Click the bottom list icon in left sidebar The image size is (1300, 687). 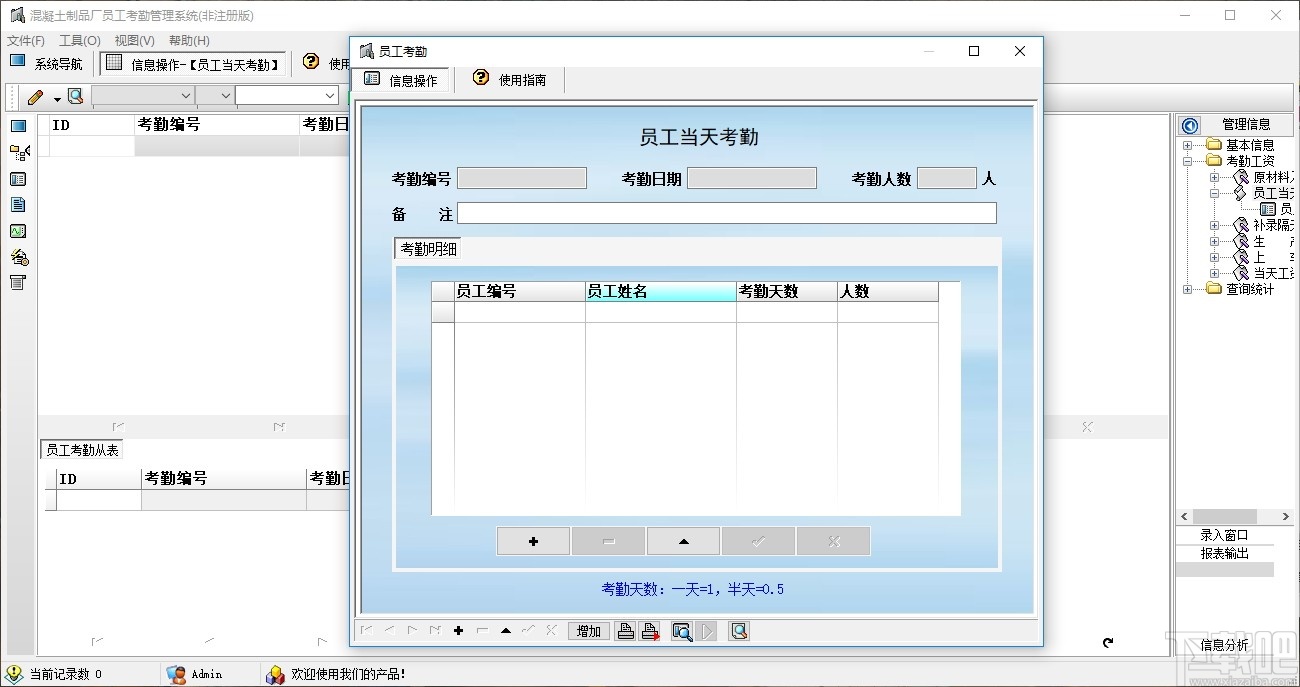pos(18,283)
